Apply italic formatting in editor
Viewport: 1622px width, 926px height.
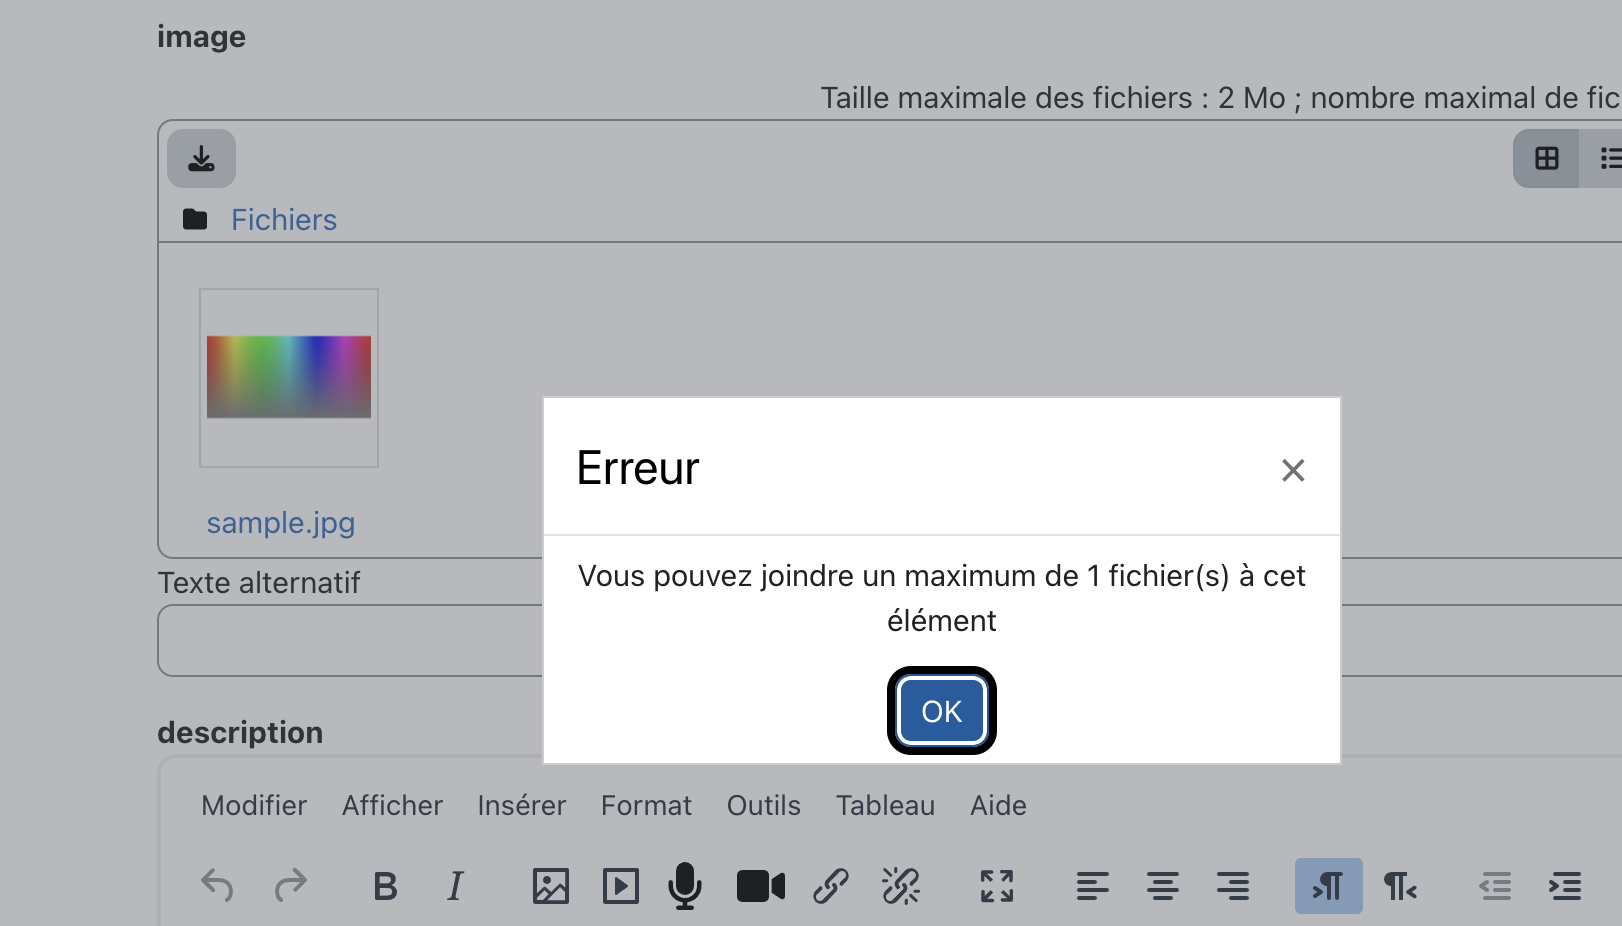[x=455, y=886]
